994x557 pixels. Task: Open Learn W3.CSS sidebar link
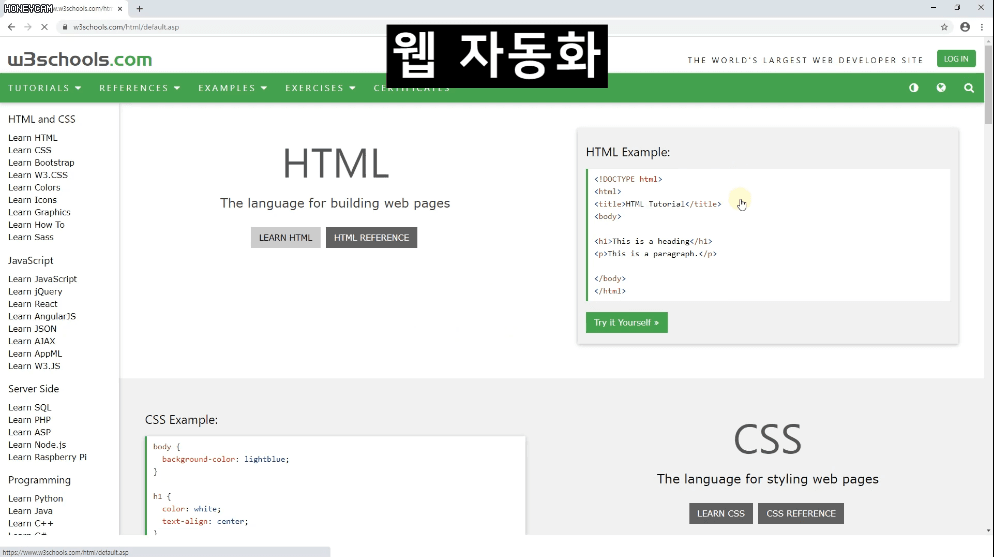(38, 175)
